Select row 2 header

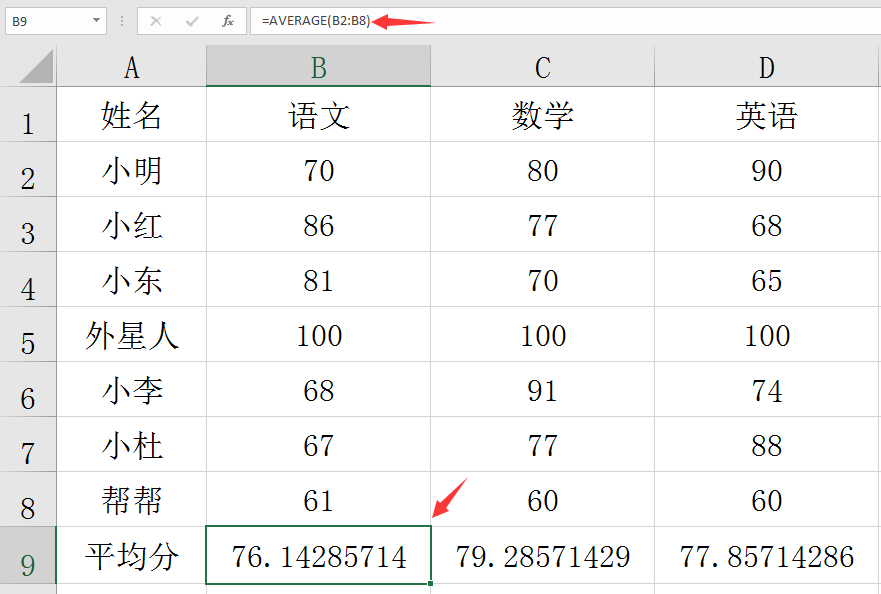pyautogui.click(x=28, y=169)
